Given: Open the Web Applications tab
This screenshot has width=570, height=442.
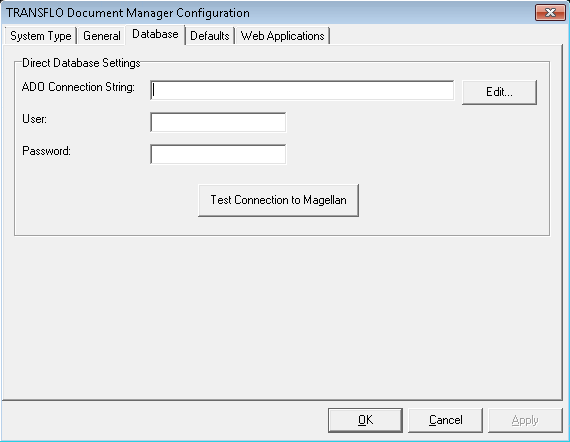Looking at the screenshot, I should pos(282,36).
